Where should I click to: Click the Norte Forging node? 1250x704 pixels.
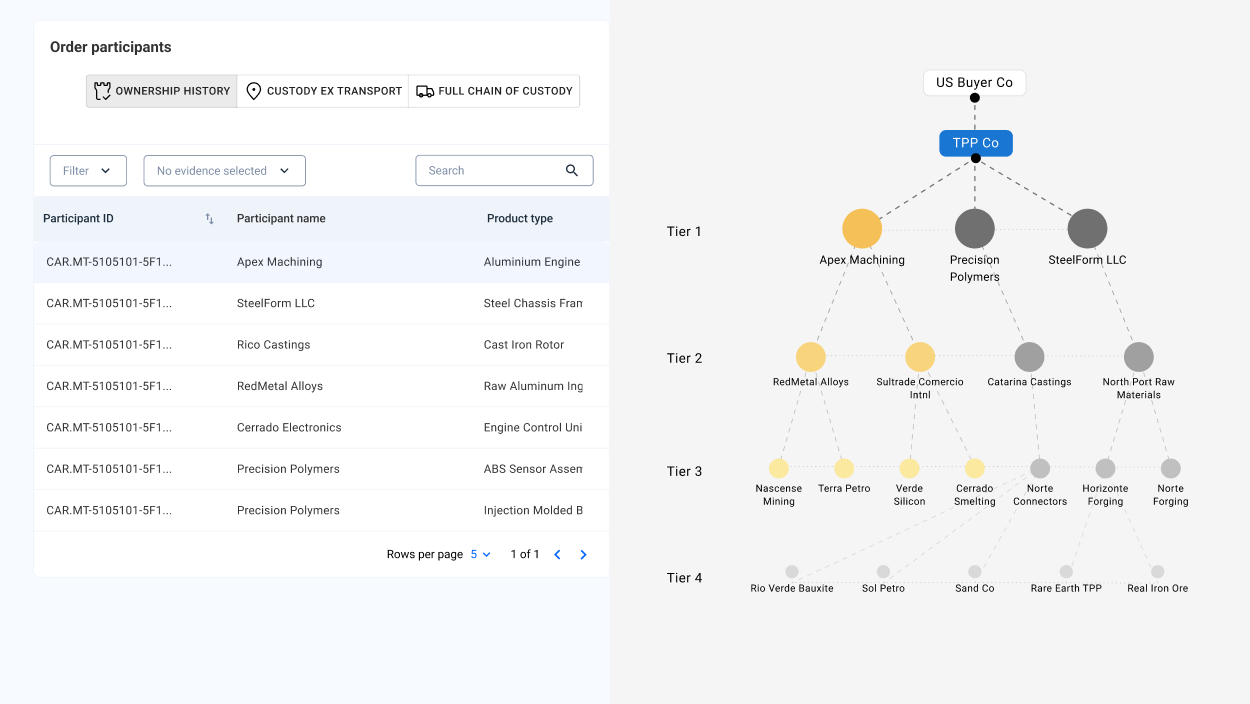coord(1171,468)
